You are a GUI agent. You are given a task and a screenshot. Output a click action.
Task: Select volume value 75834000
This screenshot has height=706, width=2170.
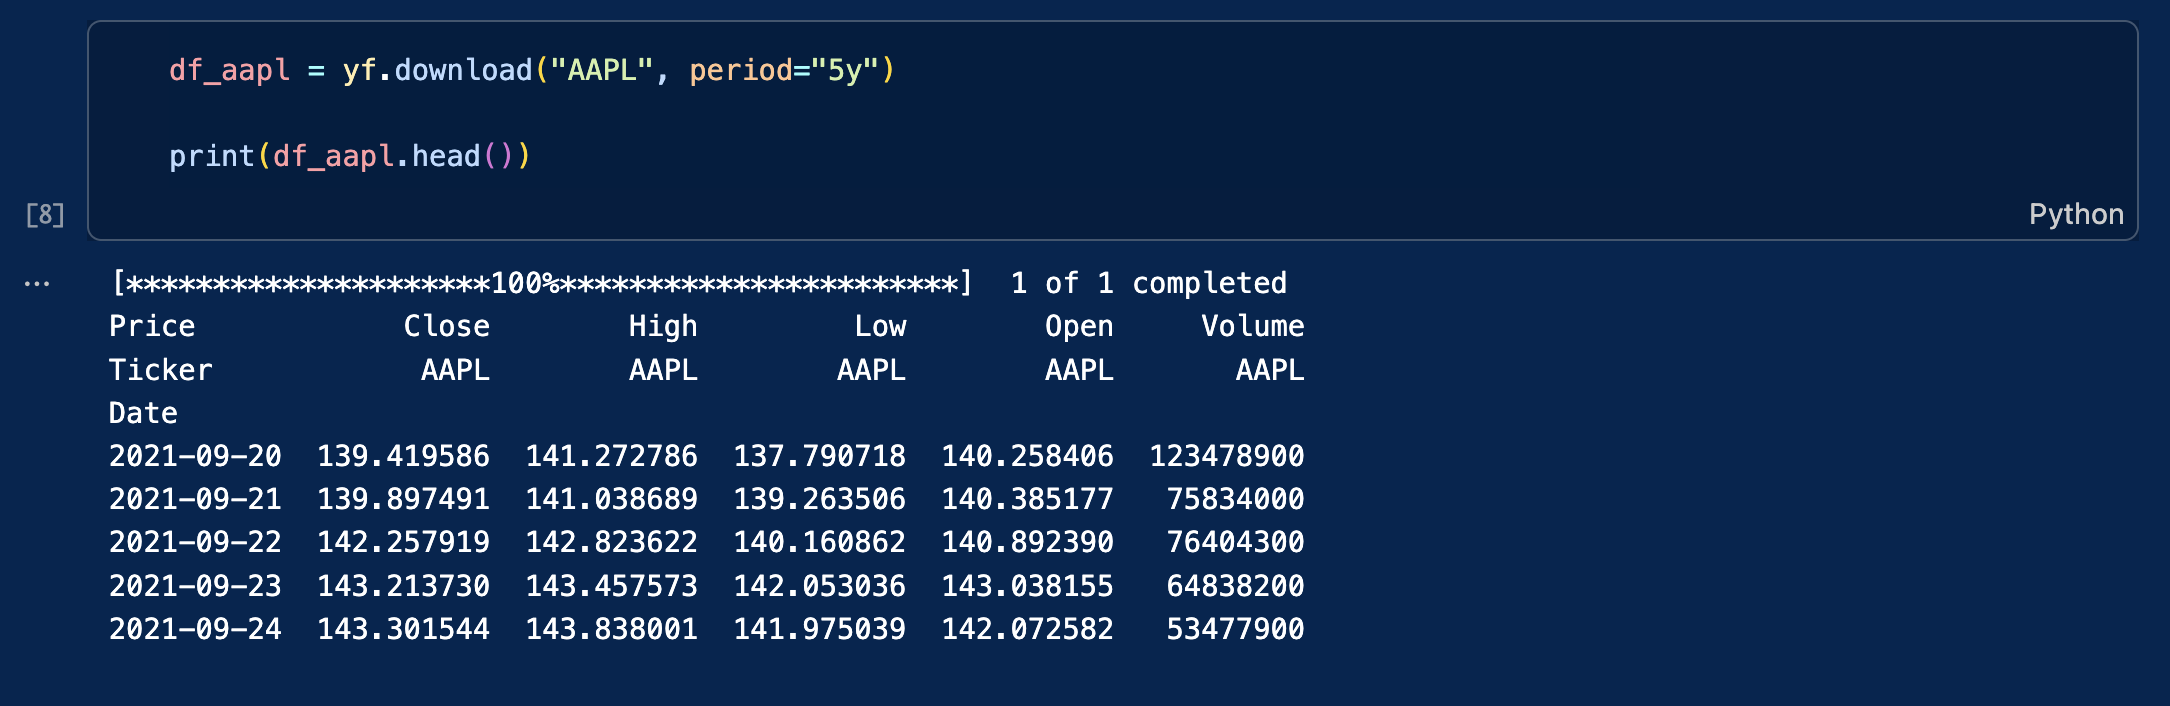pos(1235,500)
